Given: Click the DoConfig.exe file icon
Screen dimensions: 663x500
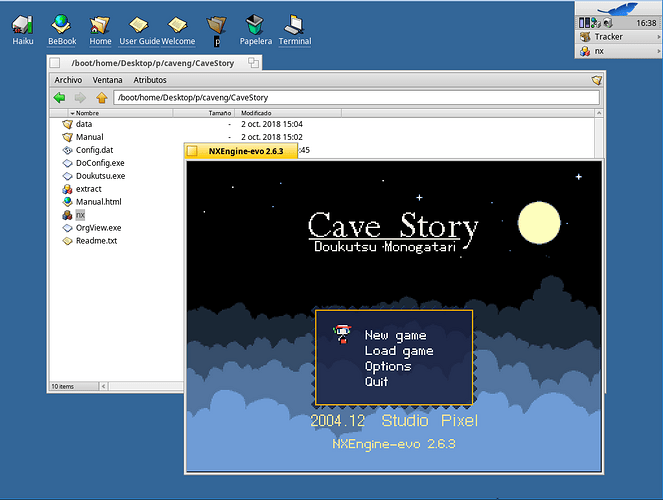Looking at the screenshot, I should [67, 163].
